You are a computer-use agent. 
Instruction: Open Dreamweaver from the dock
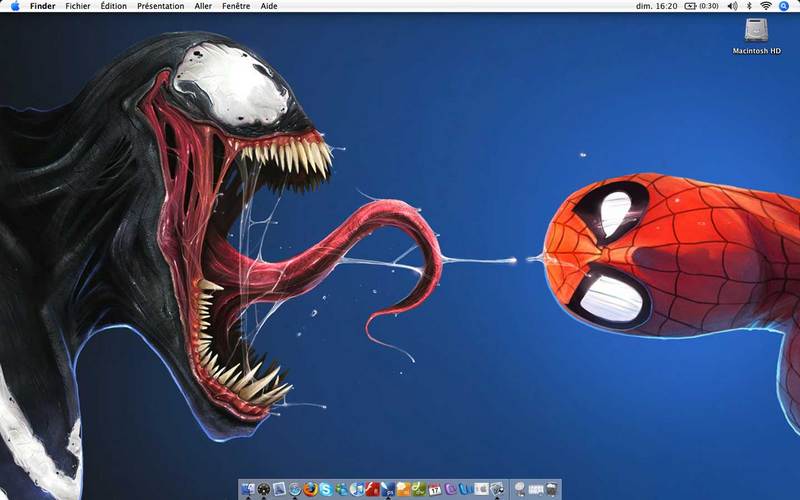419,489
